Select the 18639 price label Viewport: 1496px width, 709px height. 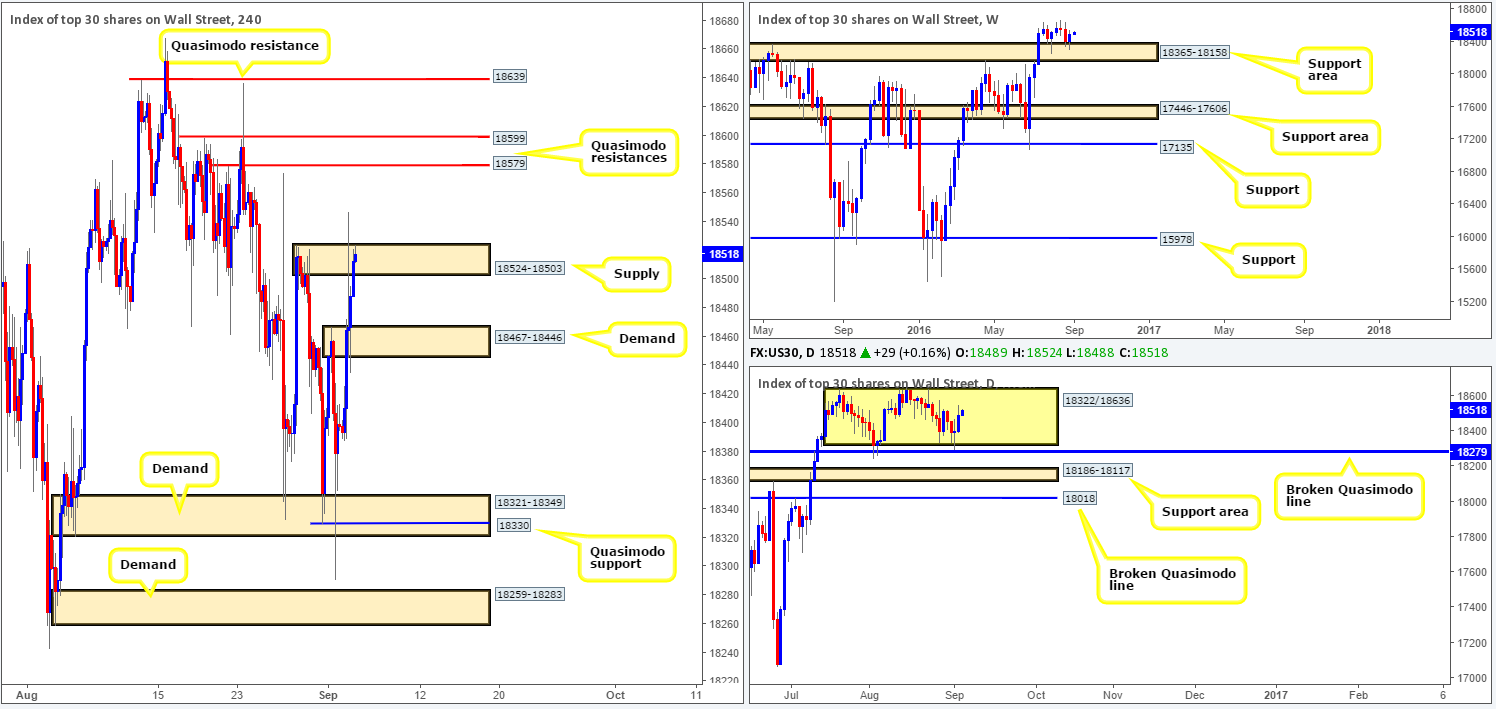510,77
